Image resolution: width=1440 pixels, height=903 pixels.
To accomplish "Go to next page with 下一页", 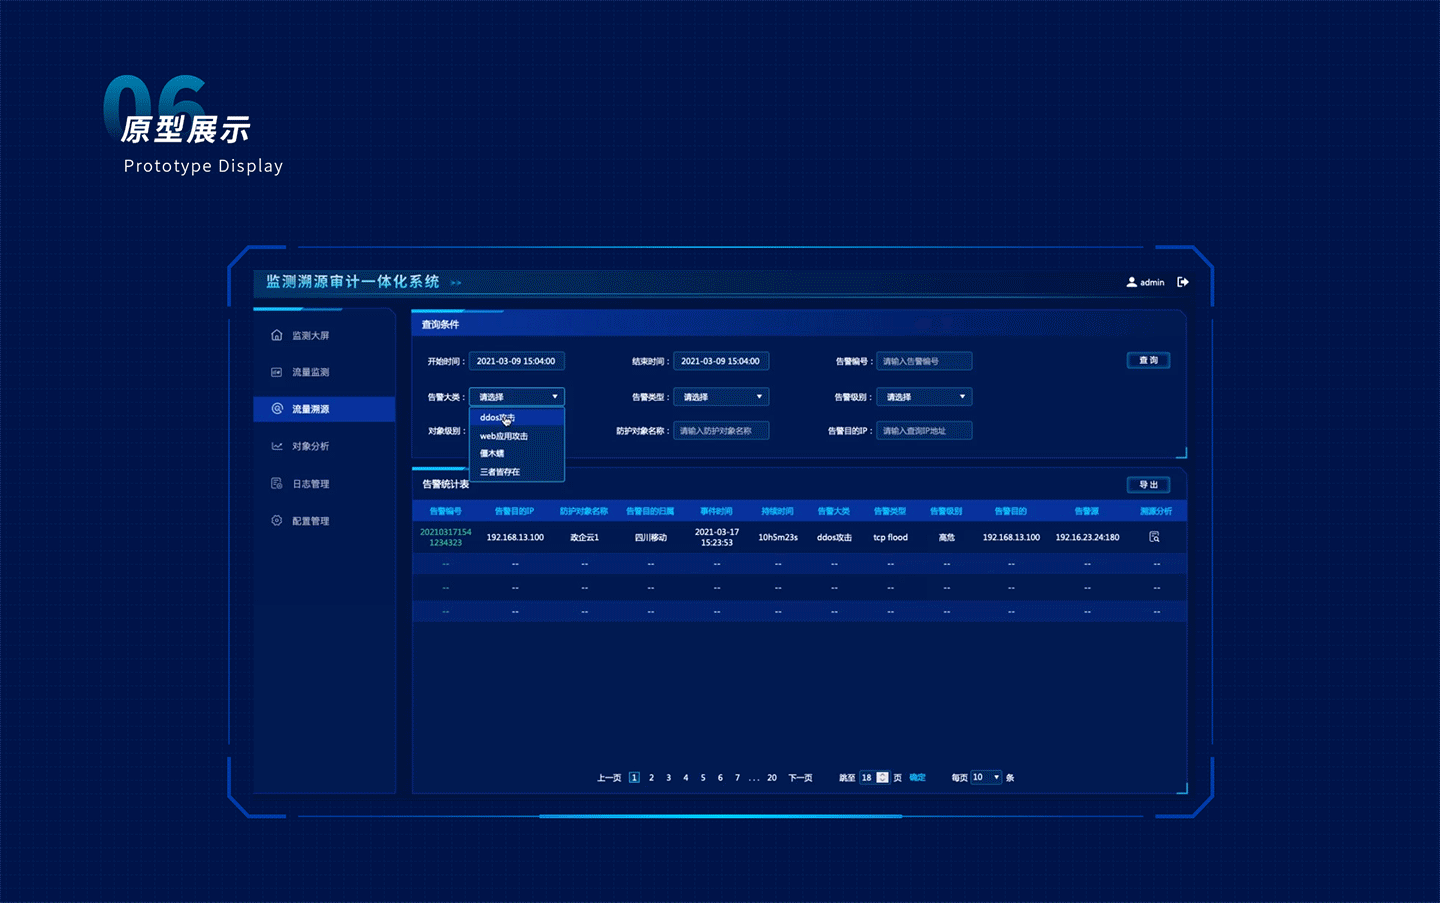I will coord(800,778).
